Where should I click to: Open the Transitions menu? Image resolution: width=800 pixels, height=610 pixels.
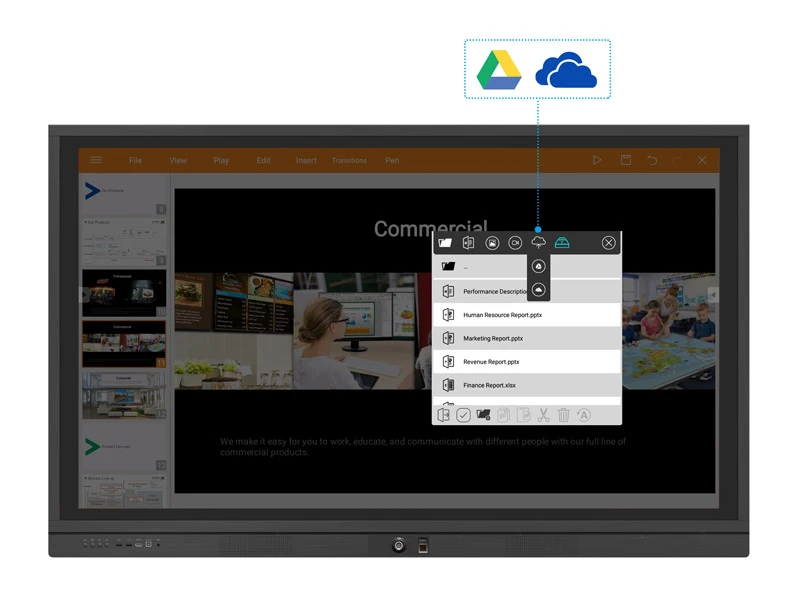(349, 160)
